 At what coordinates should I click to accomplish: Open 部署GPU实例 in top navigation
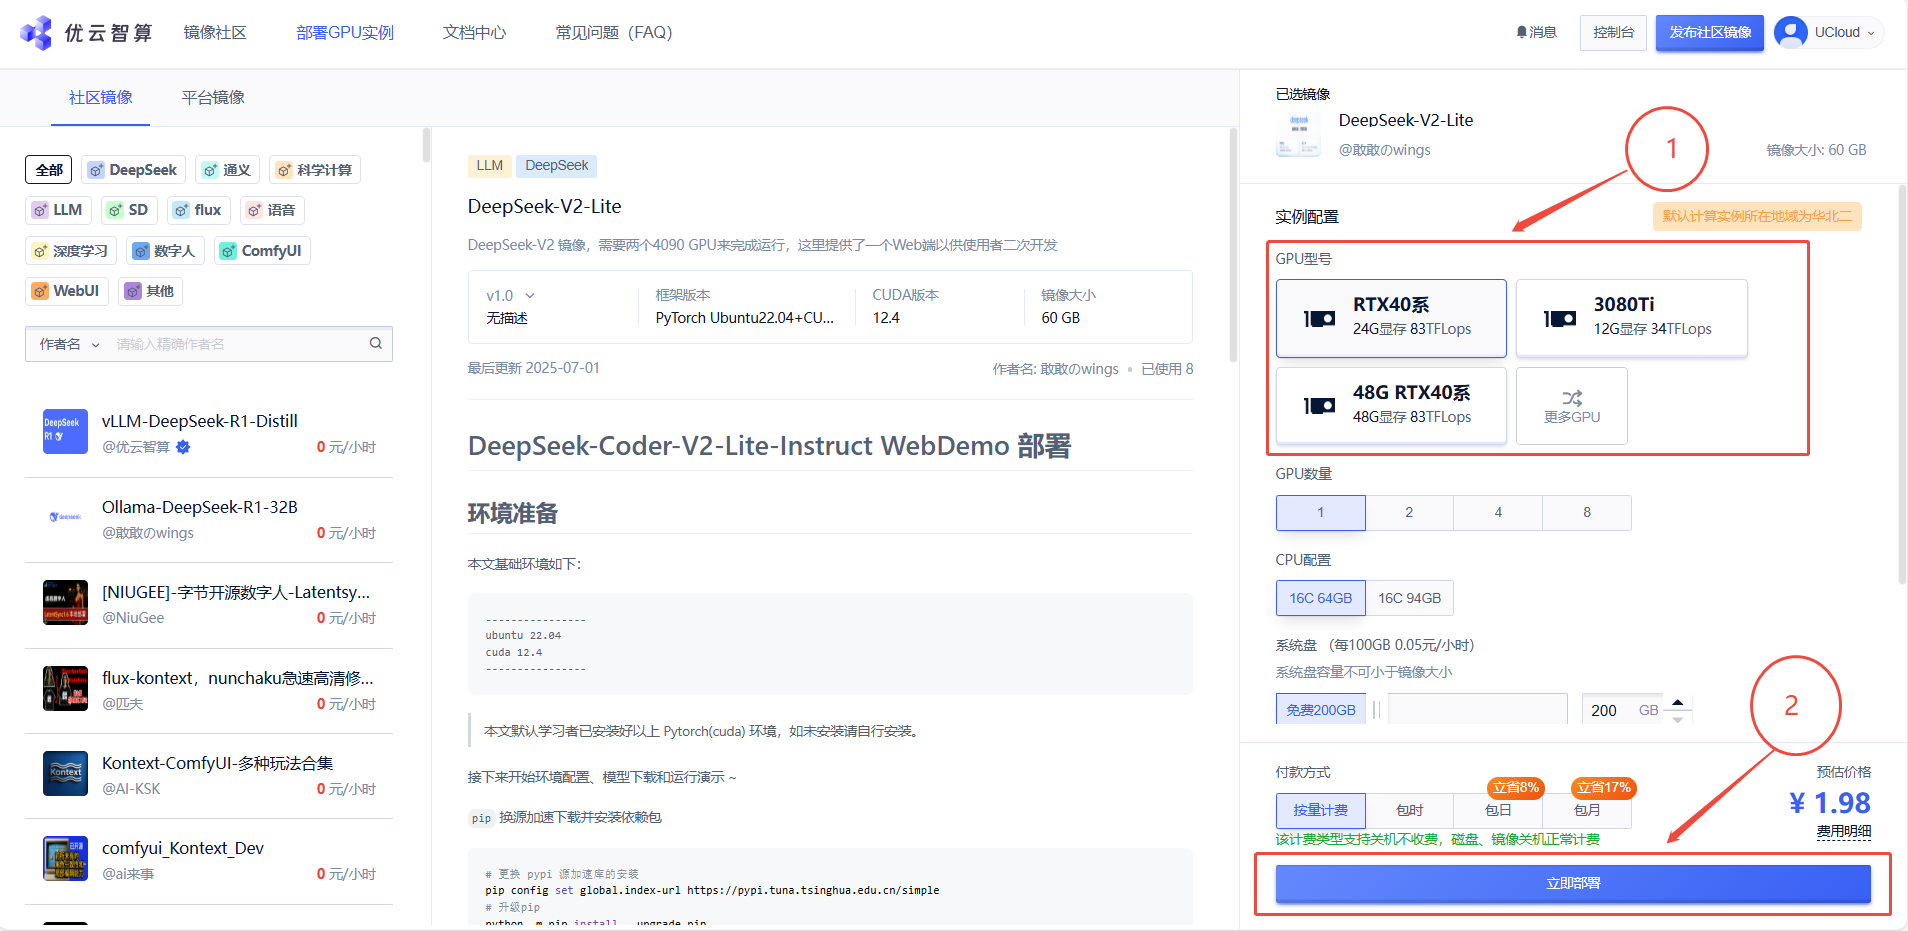pos(345,33)
